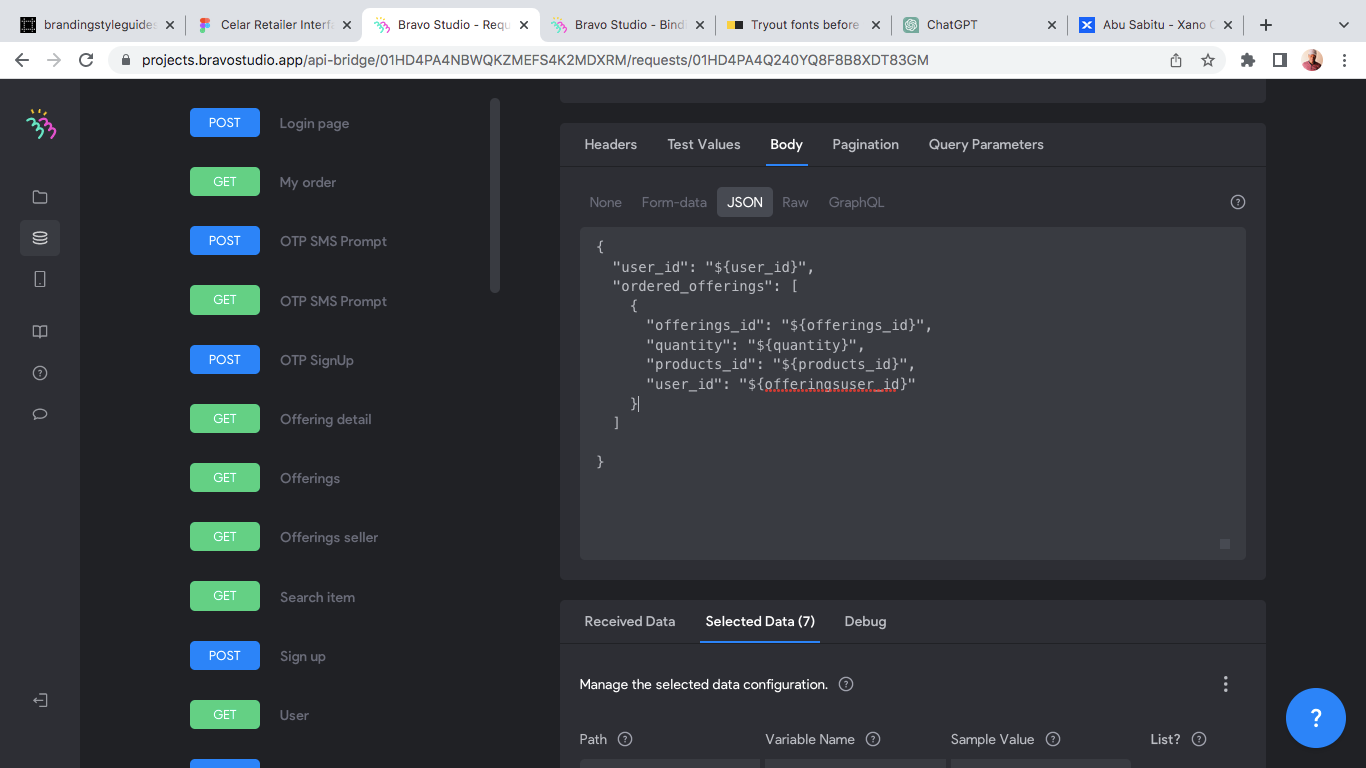Screen dimensions: 1366x768
Task: Open the projects folder icon in sidebar
Action: click(40, 197)
